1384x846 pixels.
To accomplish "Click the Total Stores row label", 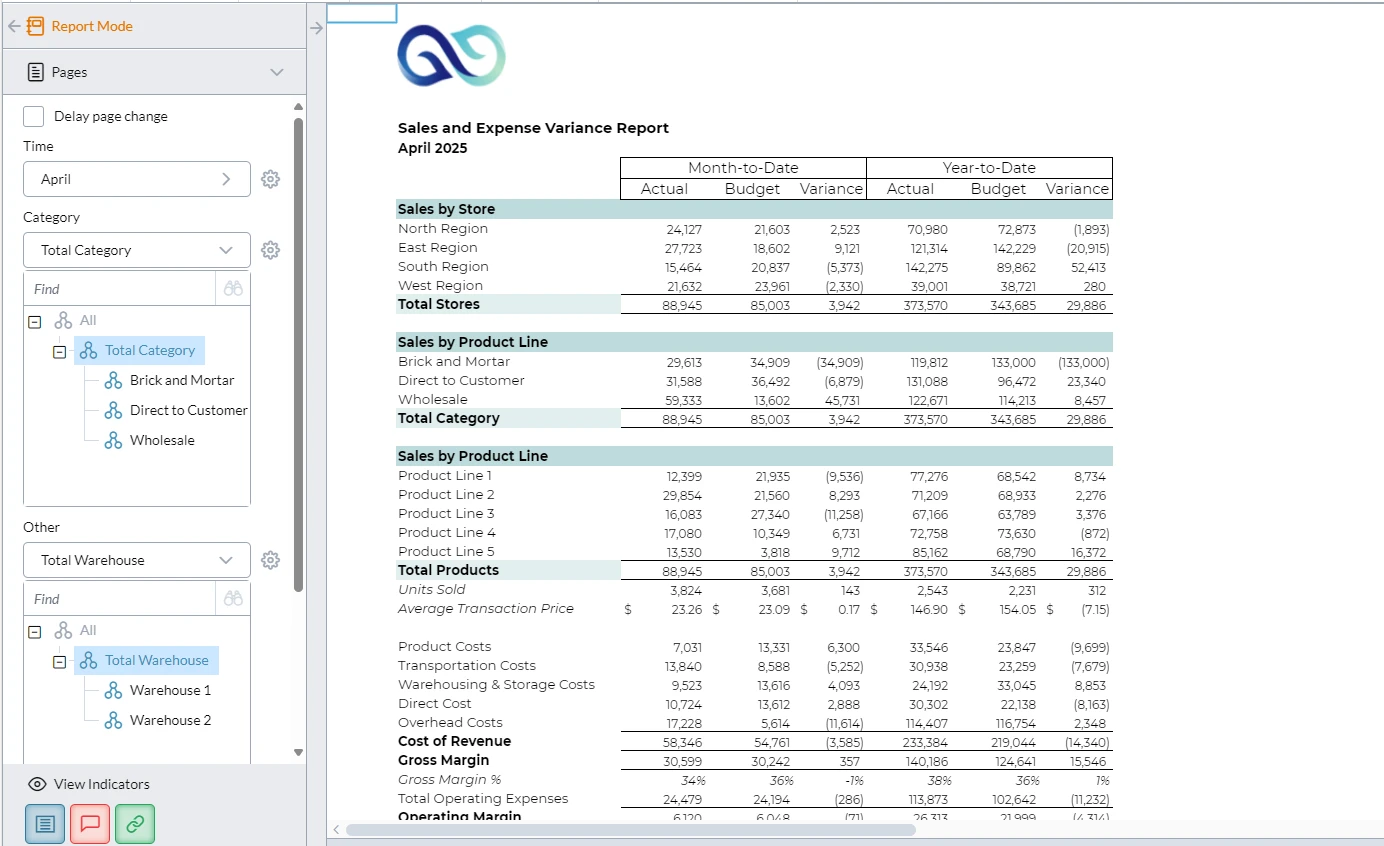I will click(439, 304).
